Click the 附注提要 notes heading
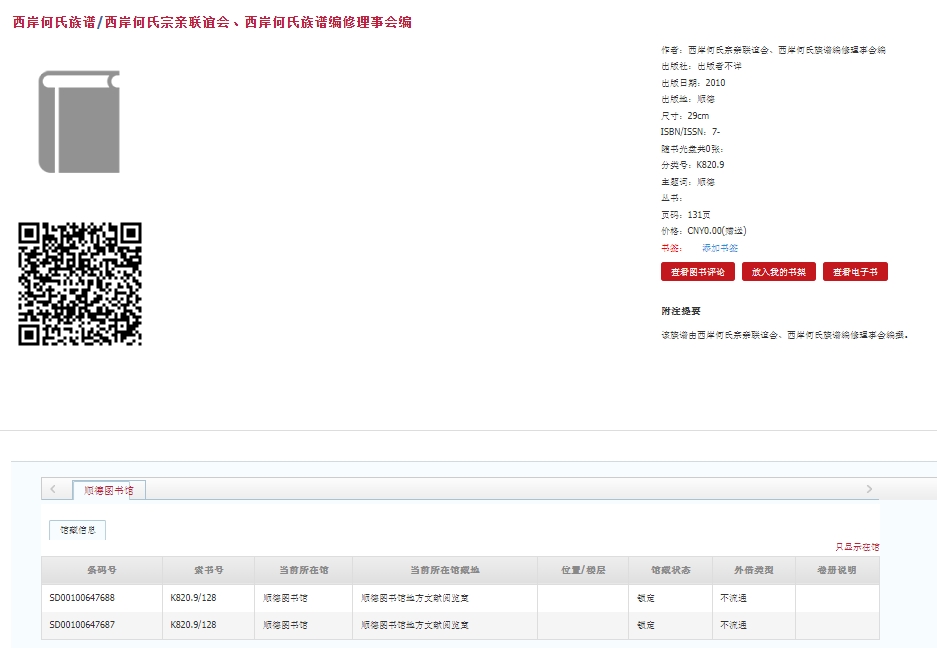This screenshot has width=937, height=648. tap(681, 311)
